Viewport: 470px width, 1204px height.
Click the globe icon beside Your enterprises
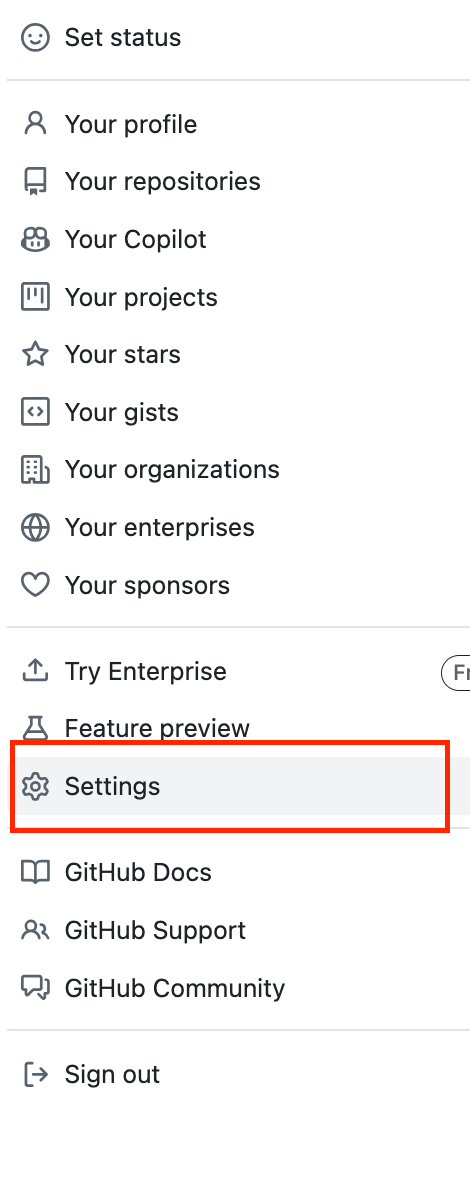coord(35,527)
